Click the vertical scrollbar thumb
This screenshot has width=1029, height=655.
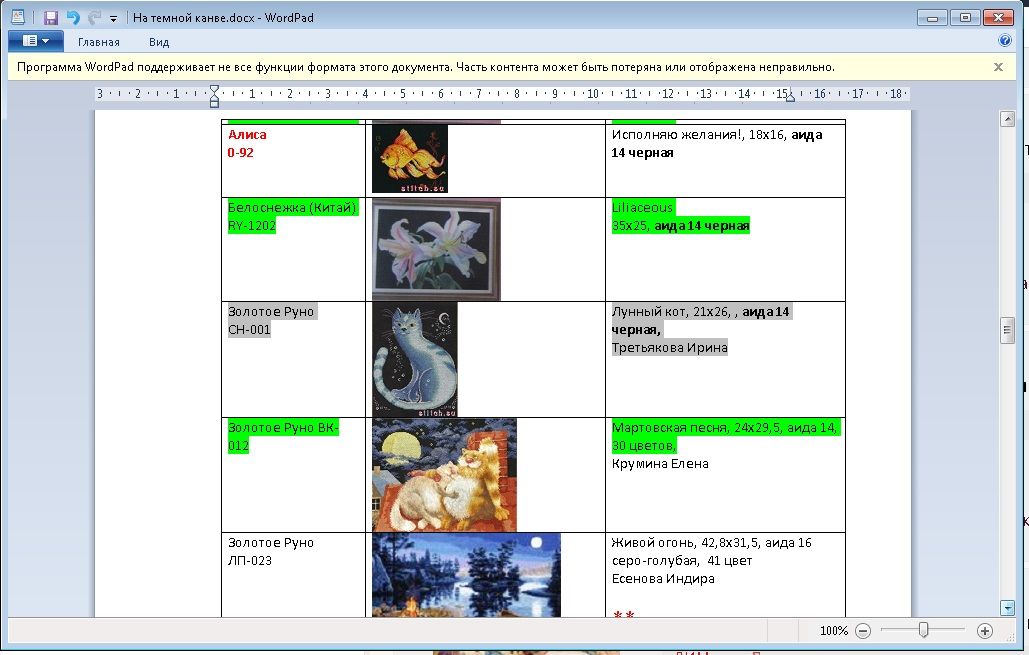tap(1007, 330)
